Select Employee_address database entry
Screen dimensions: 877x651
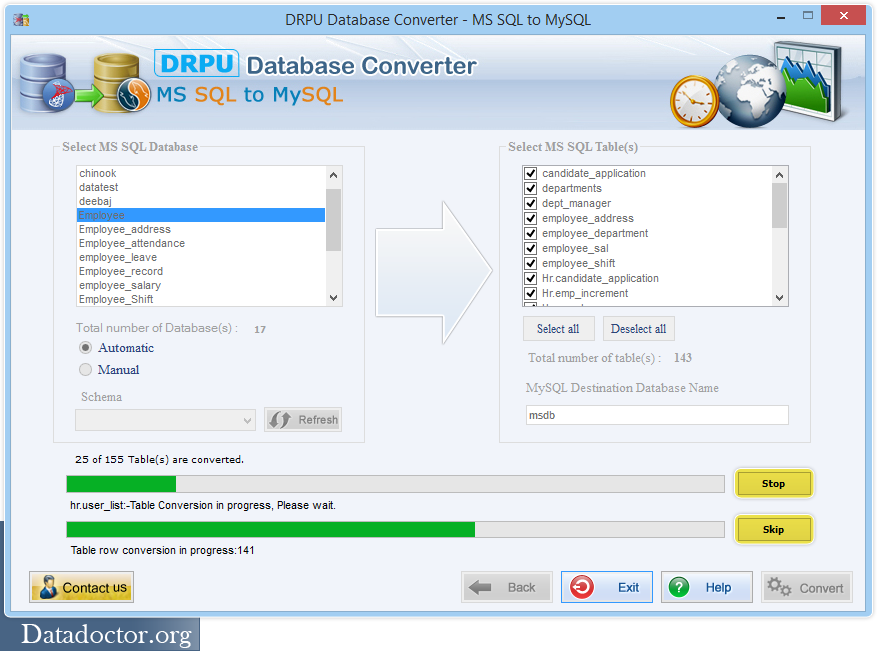click(x=201, y=229)
